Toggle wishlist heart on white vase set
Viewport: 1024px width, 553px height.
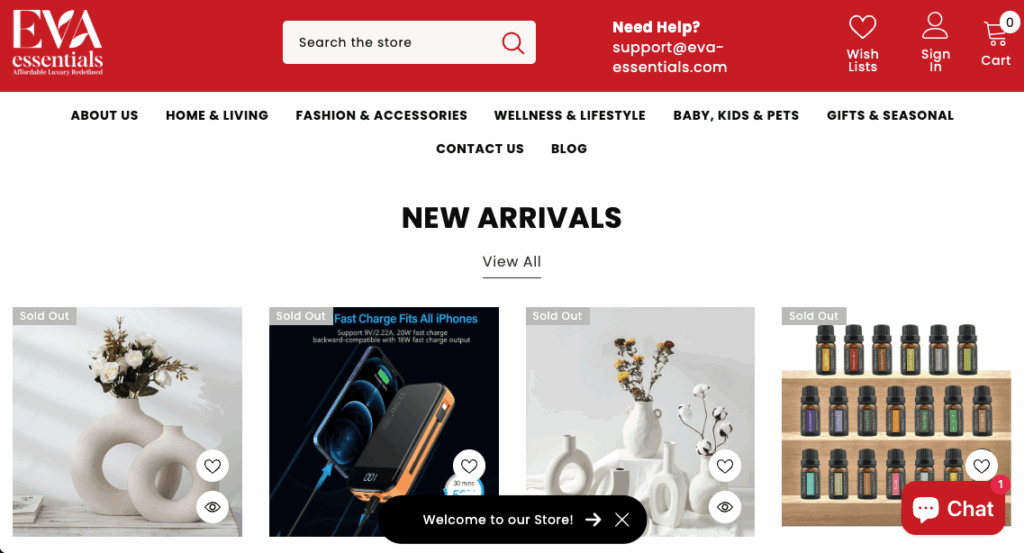pos(725,466)
